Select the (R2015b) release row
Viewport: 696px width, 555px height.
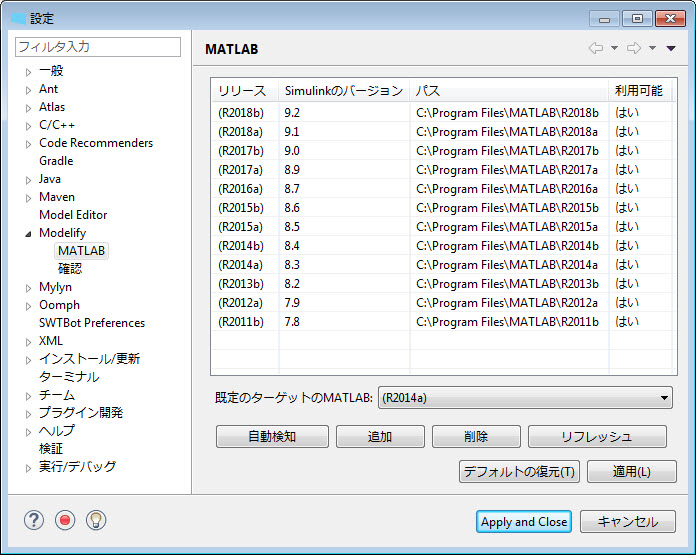[444, 208]
